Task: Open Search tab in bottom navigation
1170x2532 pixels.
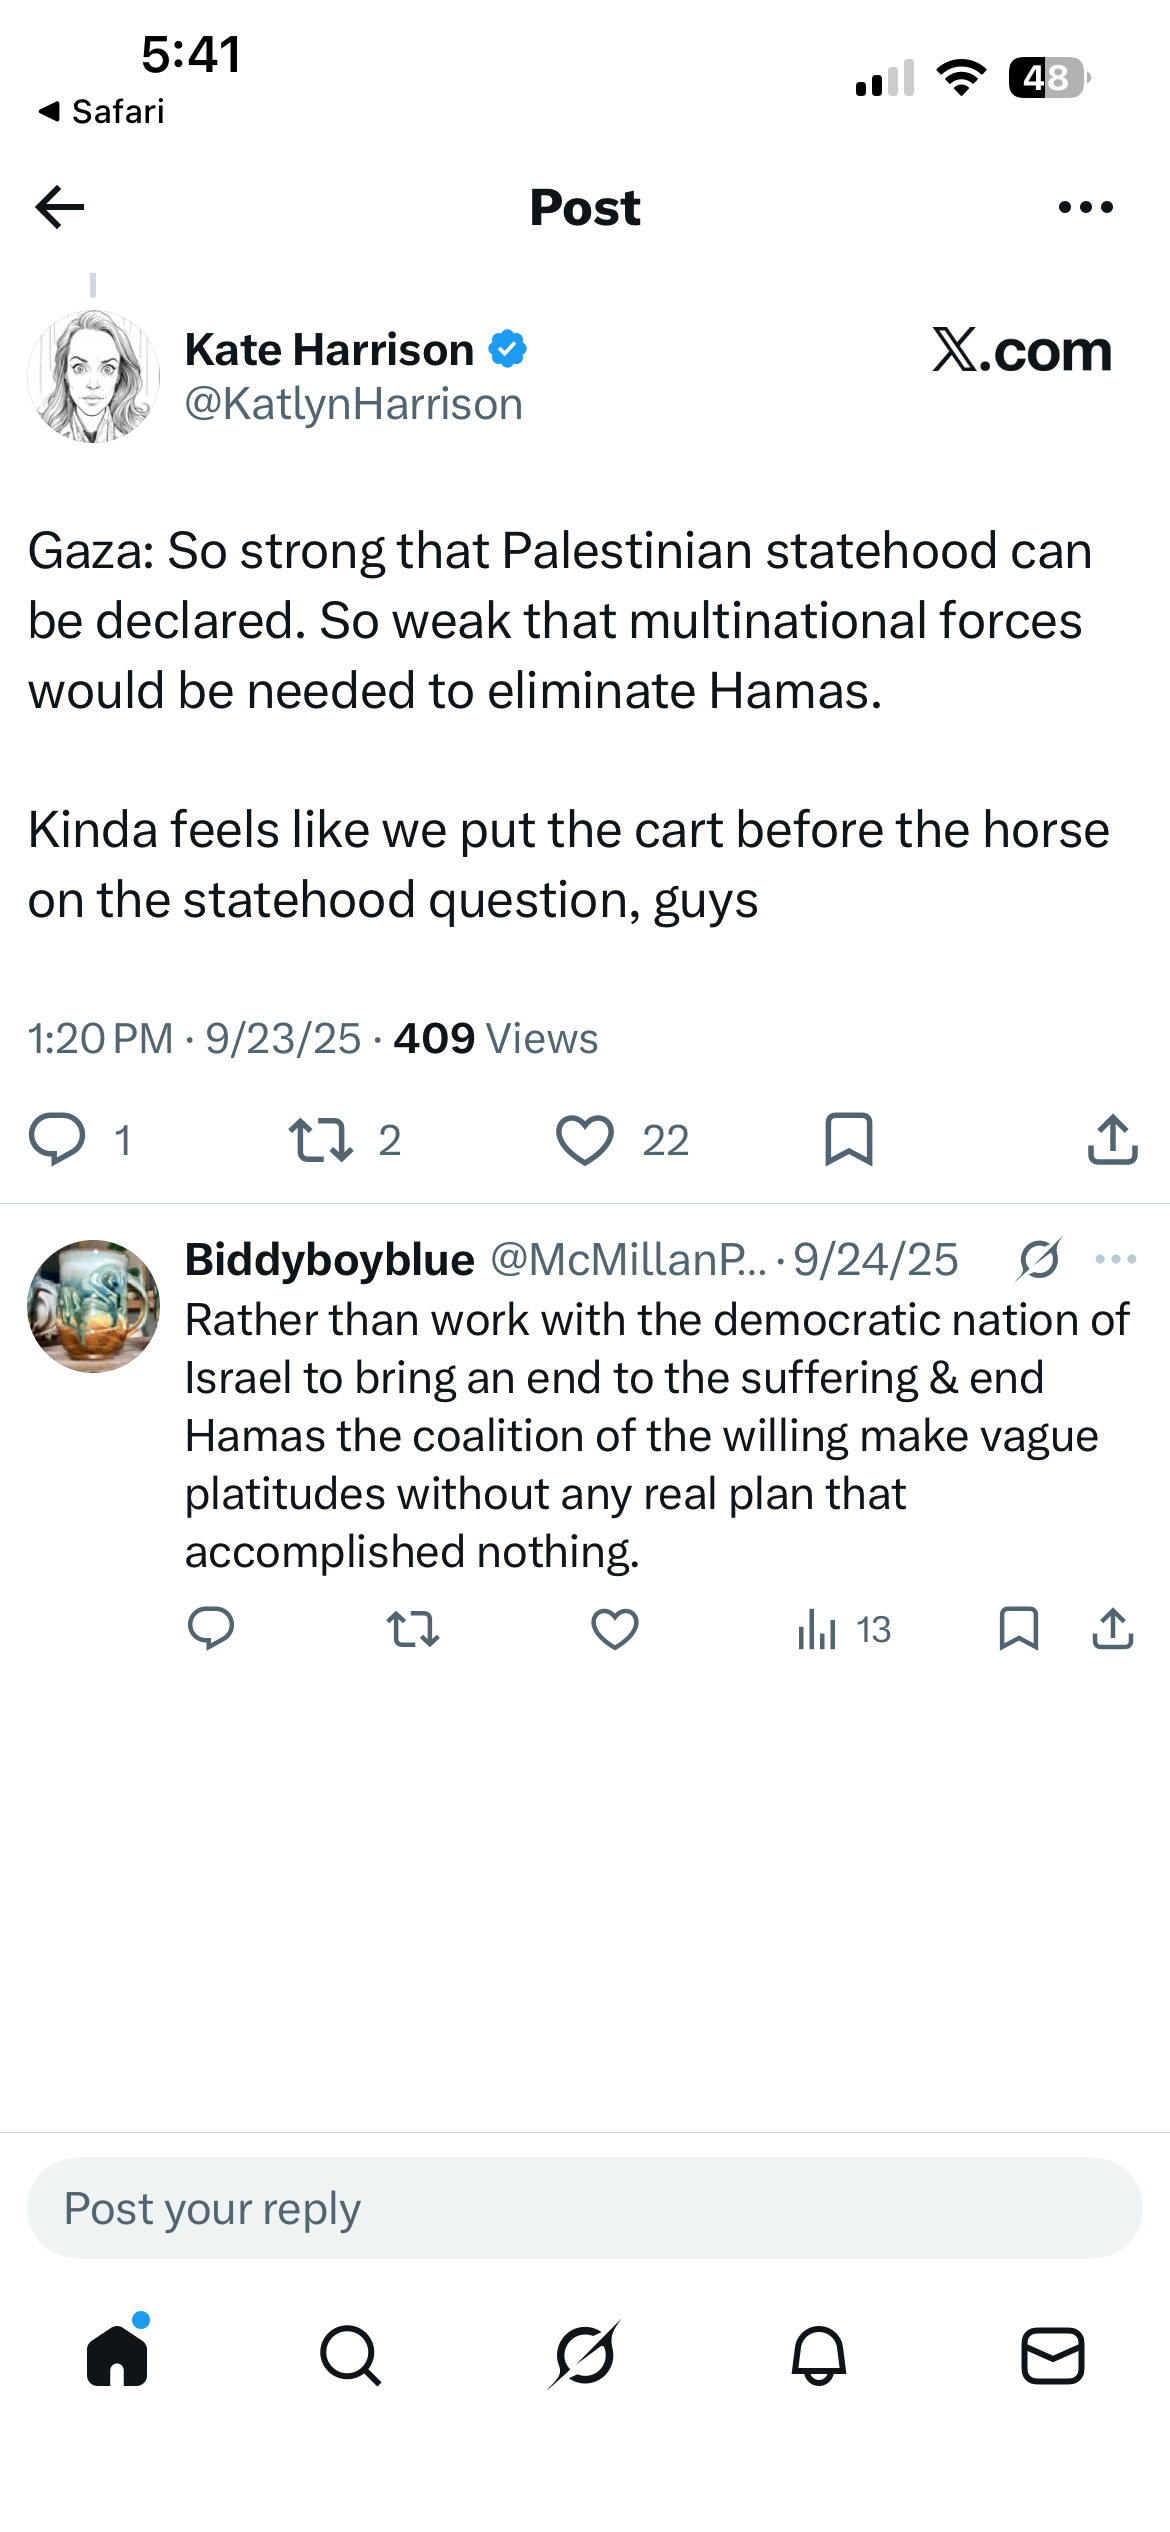Action: (x=350, y=2356)
